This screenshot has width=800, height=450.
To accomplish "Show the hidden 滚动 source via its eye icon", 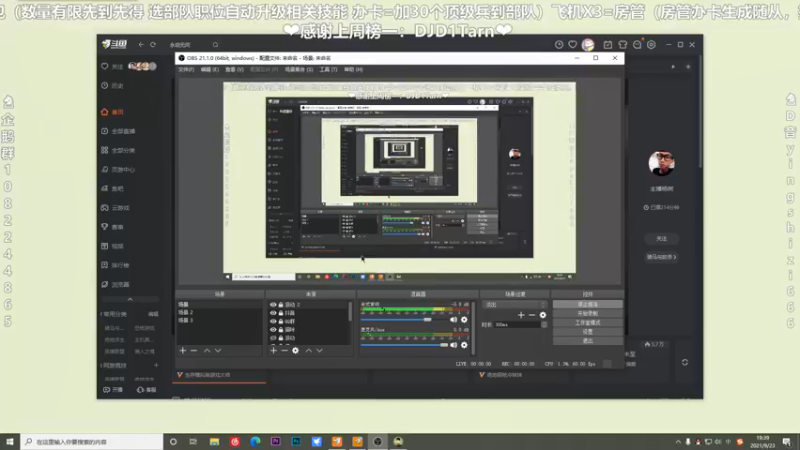I will (273, 338).
